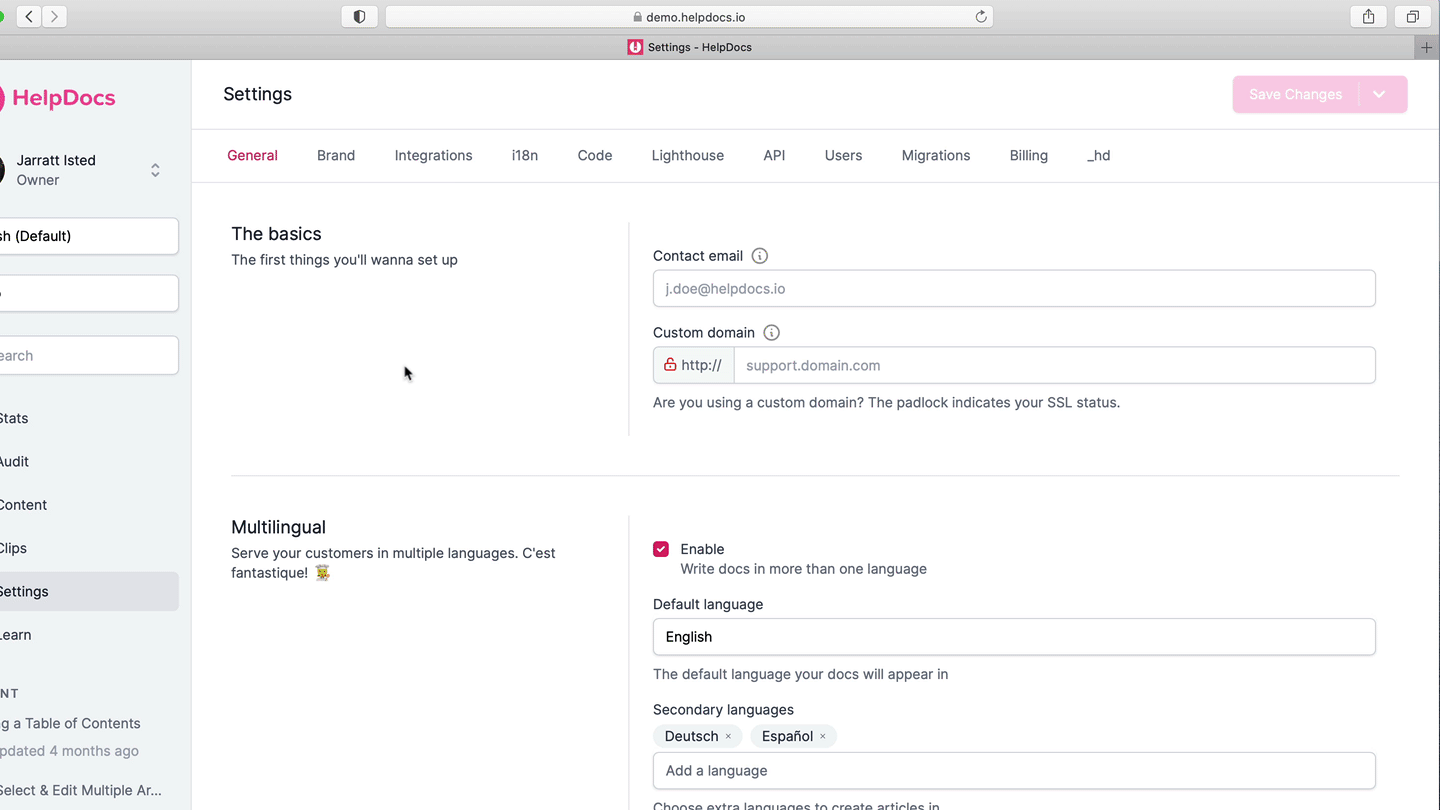The width and height of the screenshot is (1440, 810).
Task: Click the info icon beside Contact email
Action: [x=760, y=256]
